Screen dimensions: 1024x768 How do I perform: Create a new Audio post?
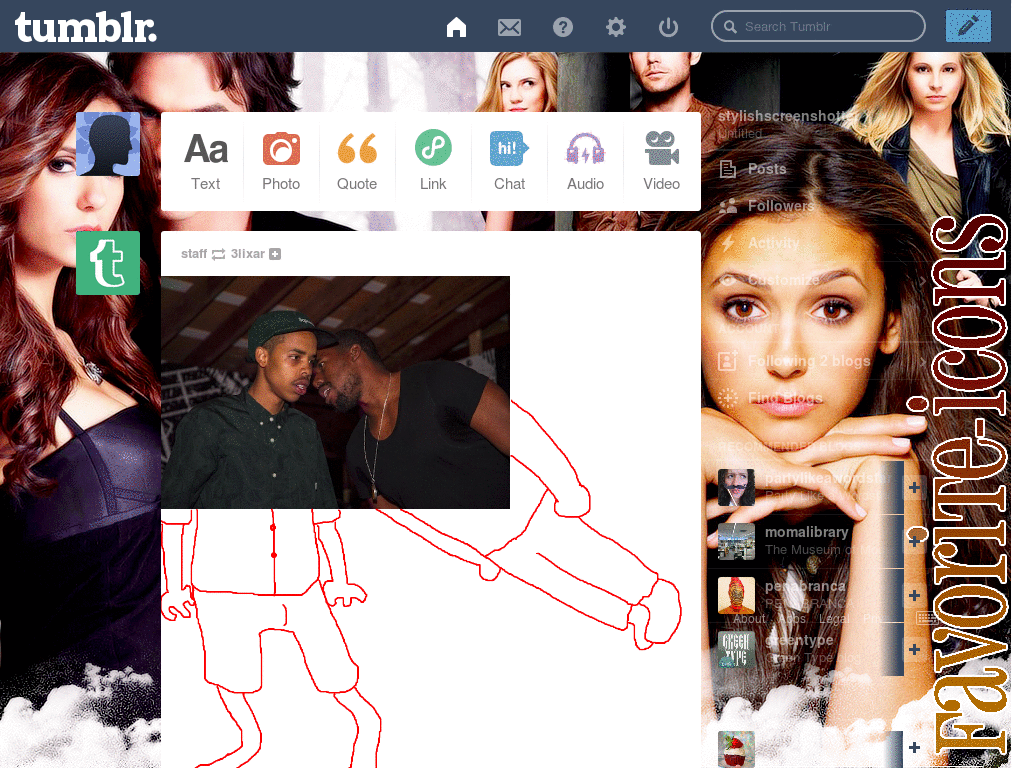point(585,161)
